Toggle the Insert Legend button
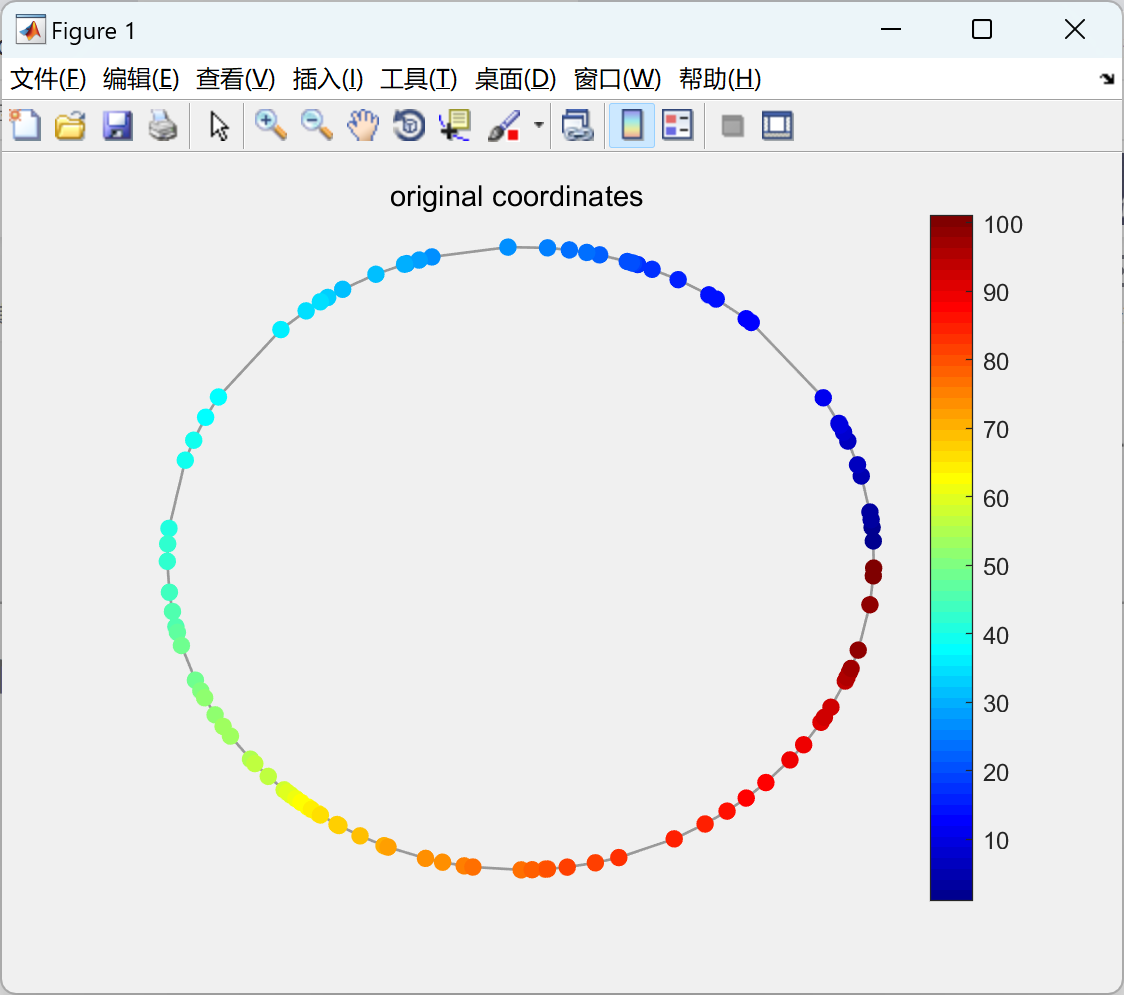The height and width of the screenshot is (995, 1124). pyautogui.click(x=677, y=125)
